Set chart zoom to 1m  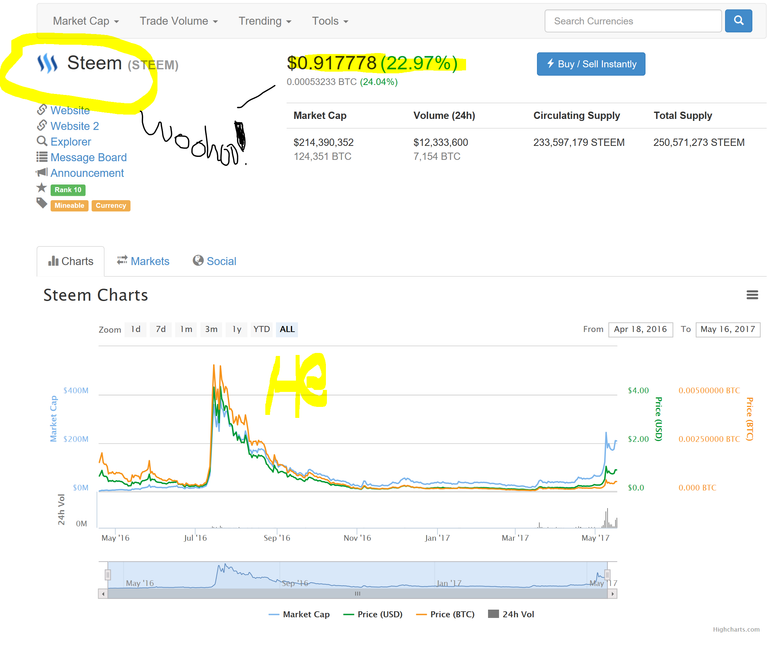point(186,329)
